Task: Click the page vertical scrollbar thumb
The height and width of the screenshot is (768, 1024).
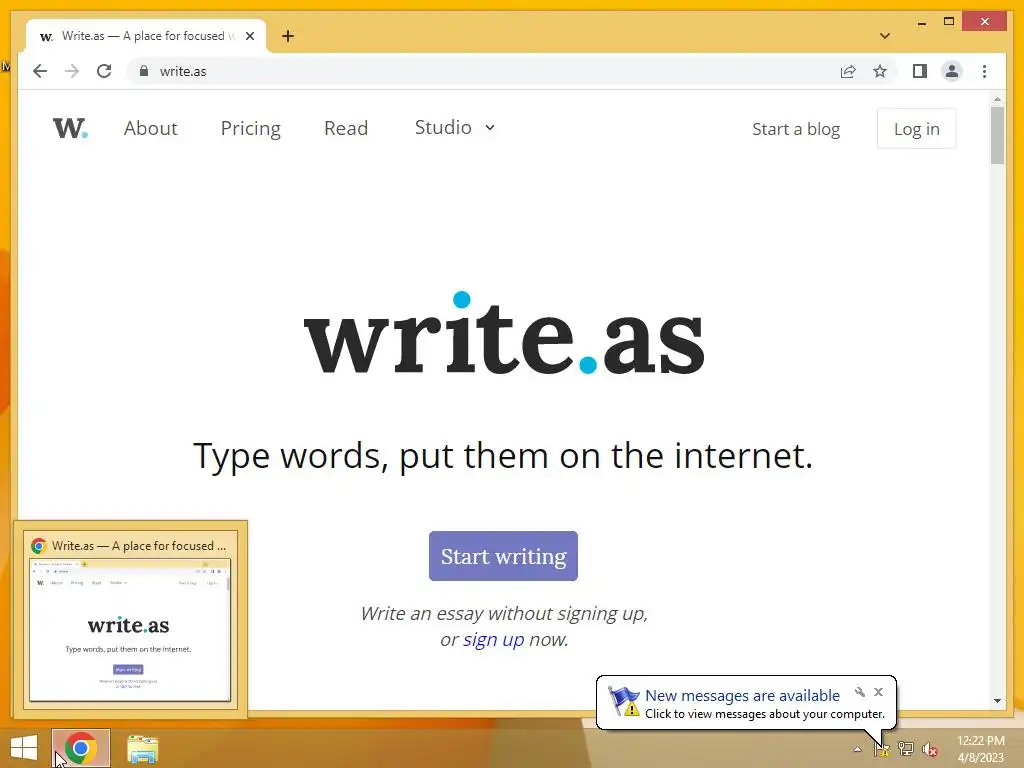Action: pos(997,135)
